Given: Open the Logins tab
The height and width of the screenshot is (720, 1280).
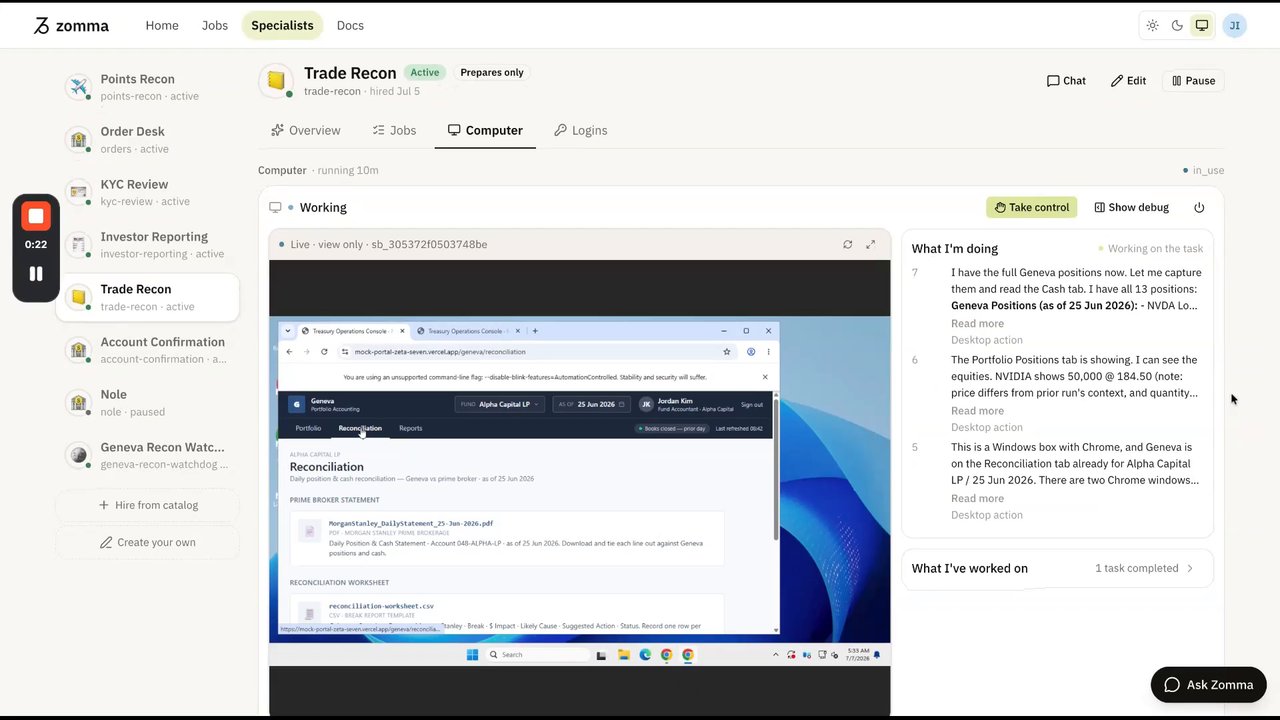Looking at the screenshot, I should pyautogui.click(x=581, y=130).
